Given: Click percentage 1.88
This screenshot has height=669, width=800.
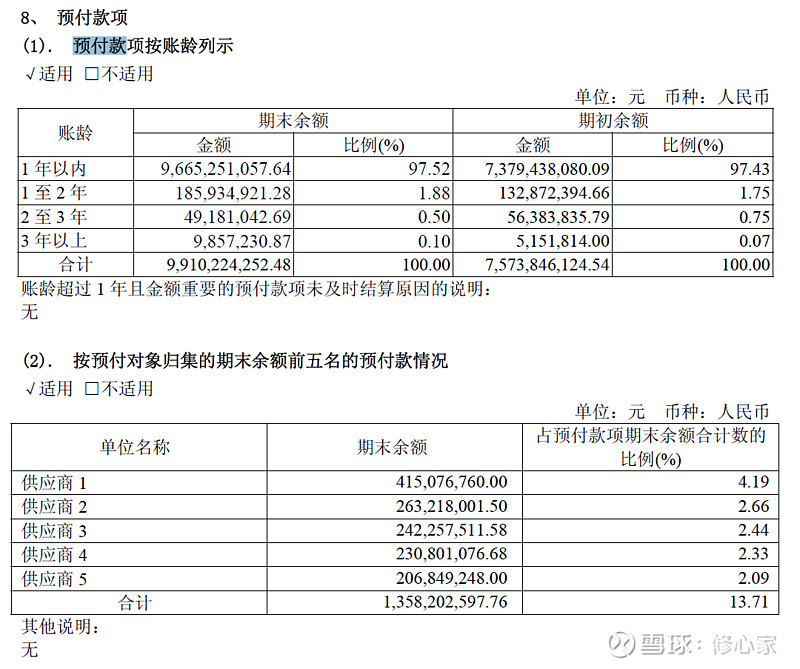Looking at the screenshot, I should (434, 193).
